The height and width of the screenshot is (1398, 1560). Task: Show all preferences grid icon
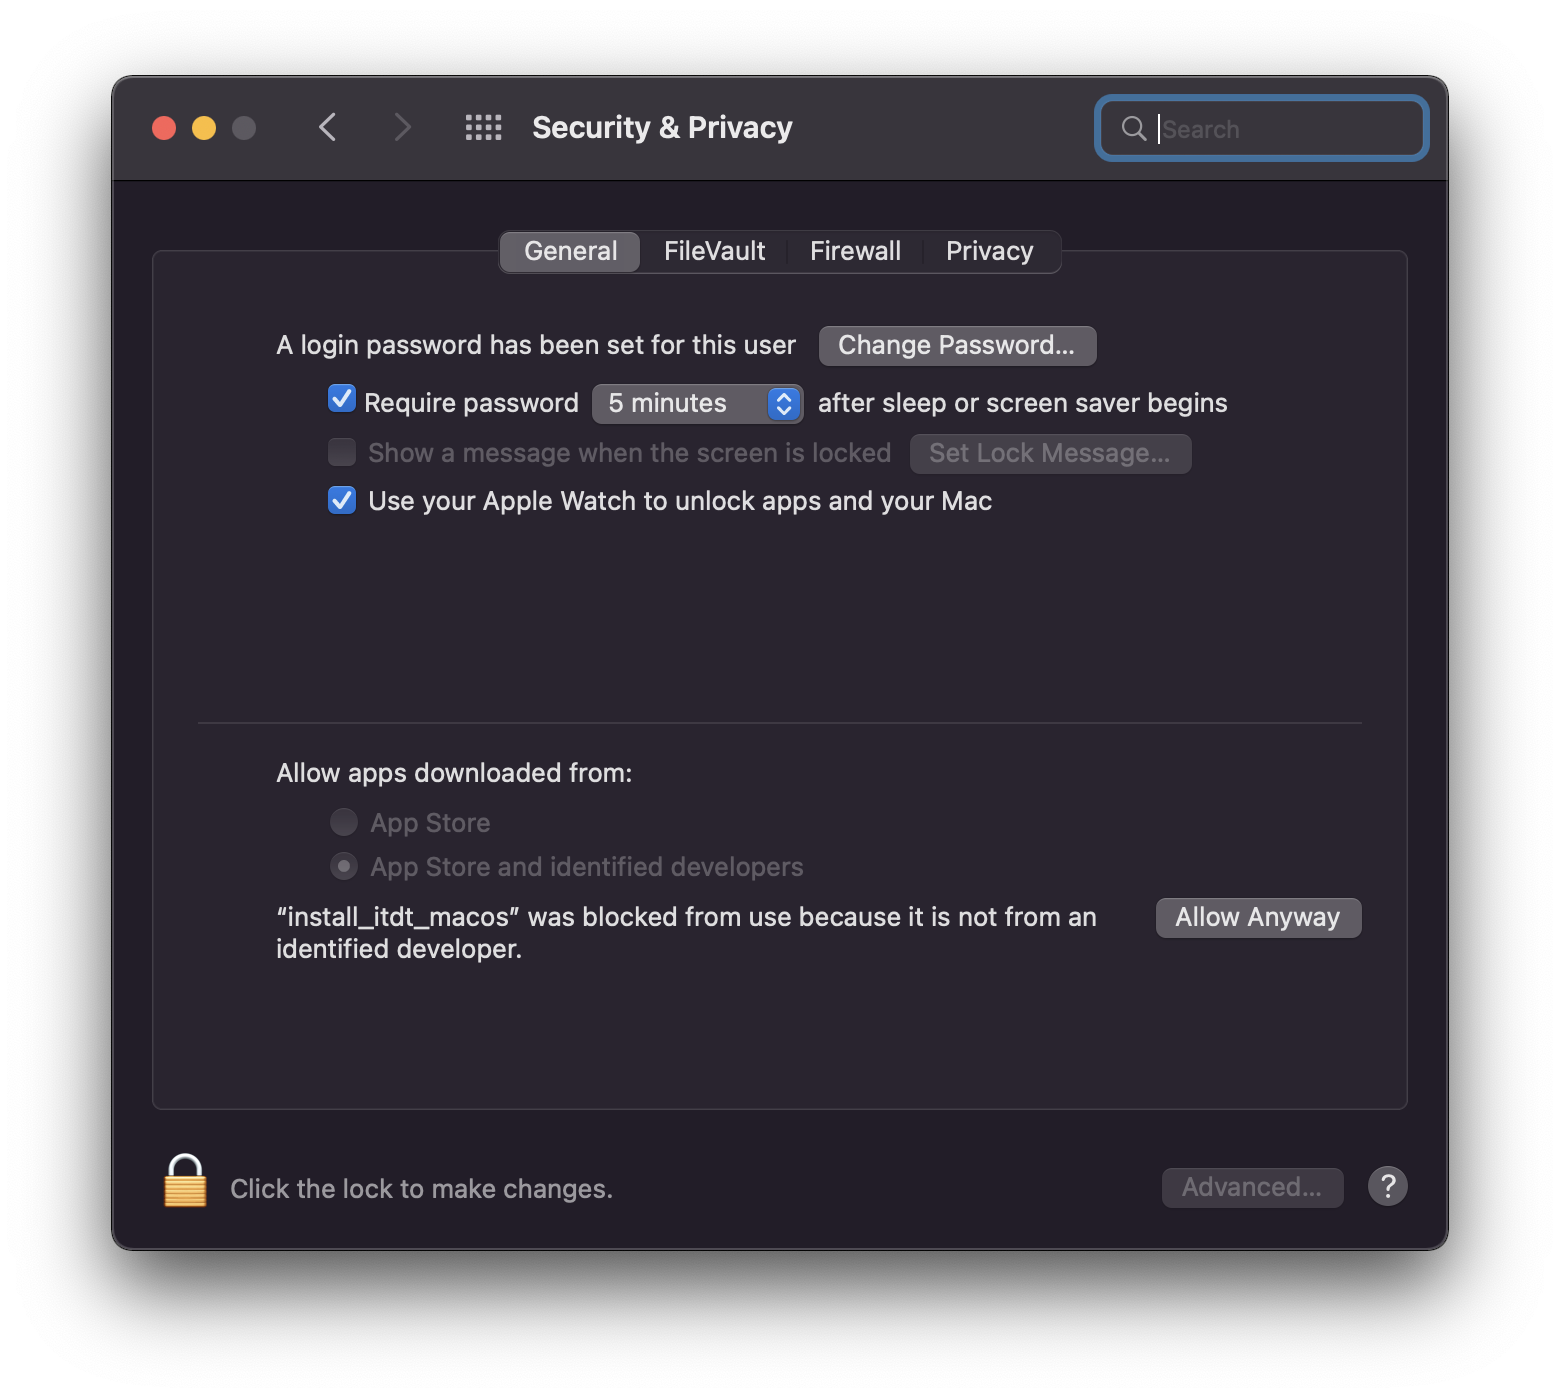click(x=483, y=128)
